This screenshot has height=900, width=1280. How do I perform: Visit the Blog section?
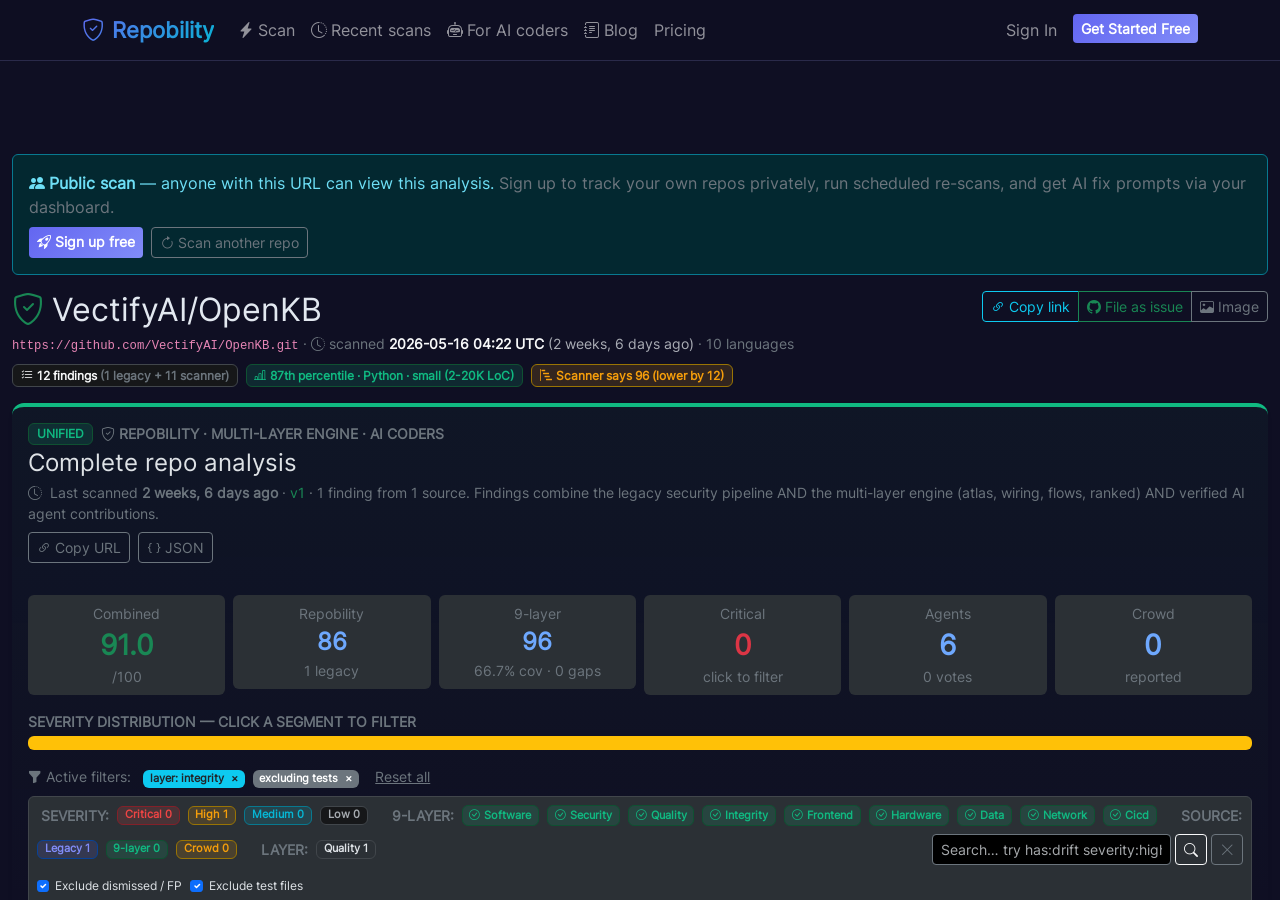[x=611, y=30]
